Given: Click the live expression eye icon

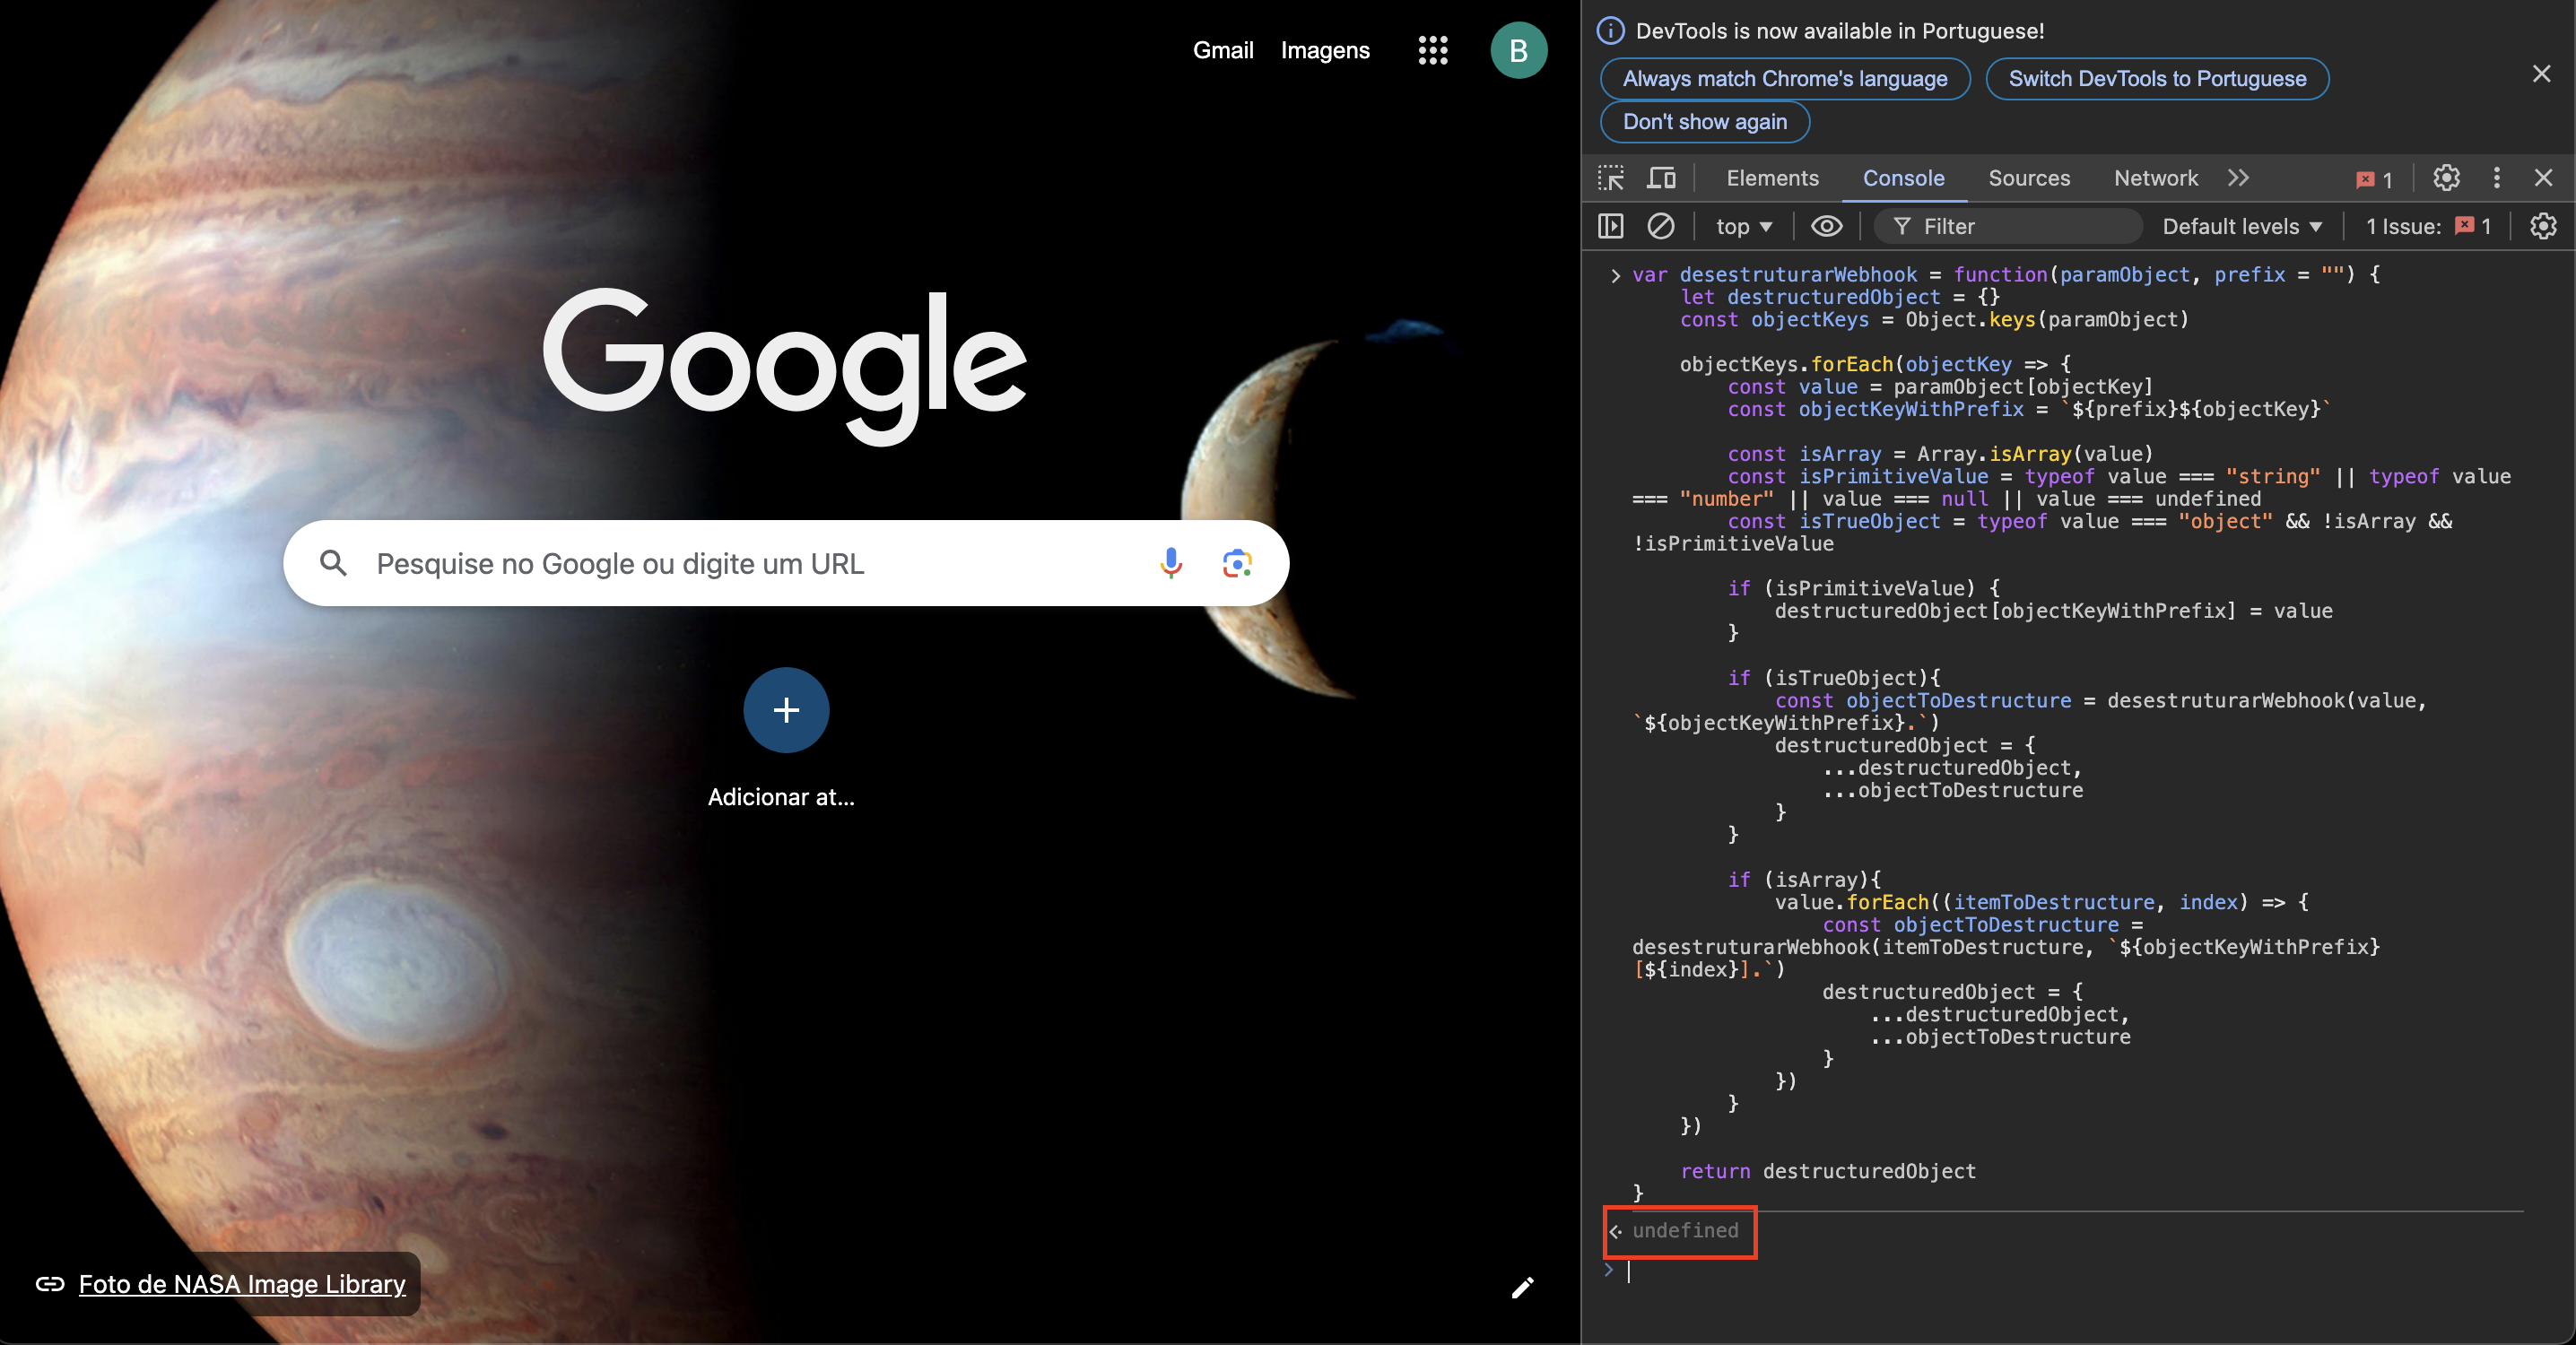Looking at the screenshot, I should pos(1826,226).
